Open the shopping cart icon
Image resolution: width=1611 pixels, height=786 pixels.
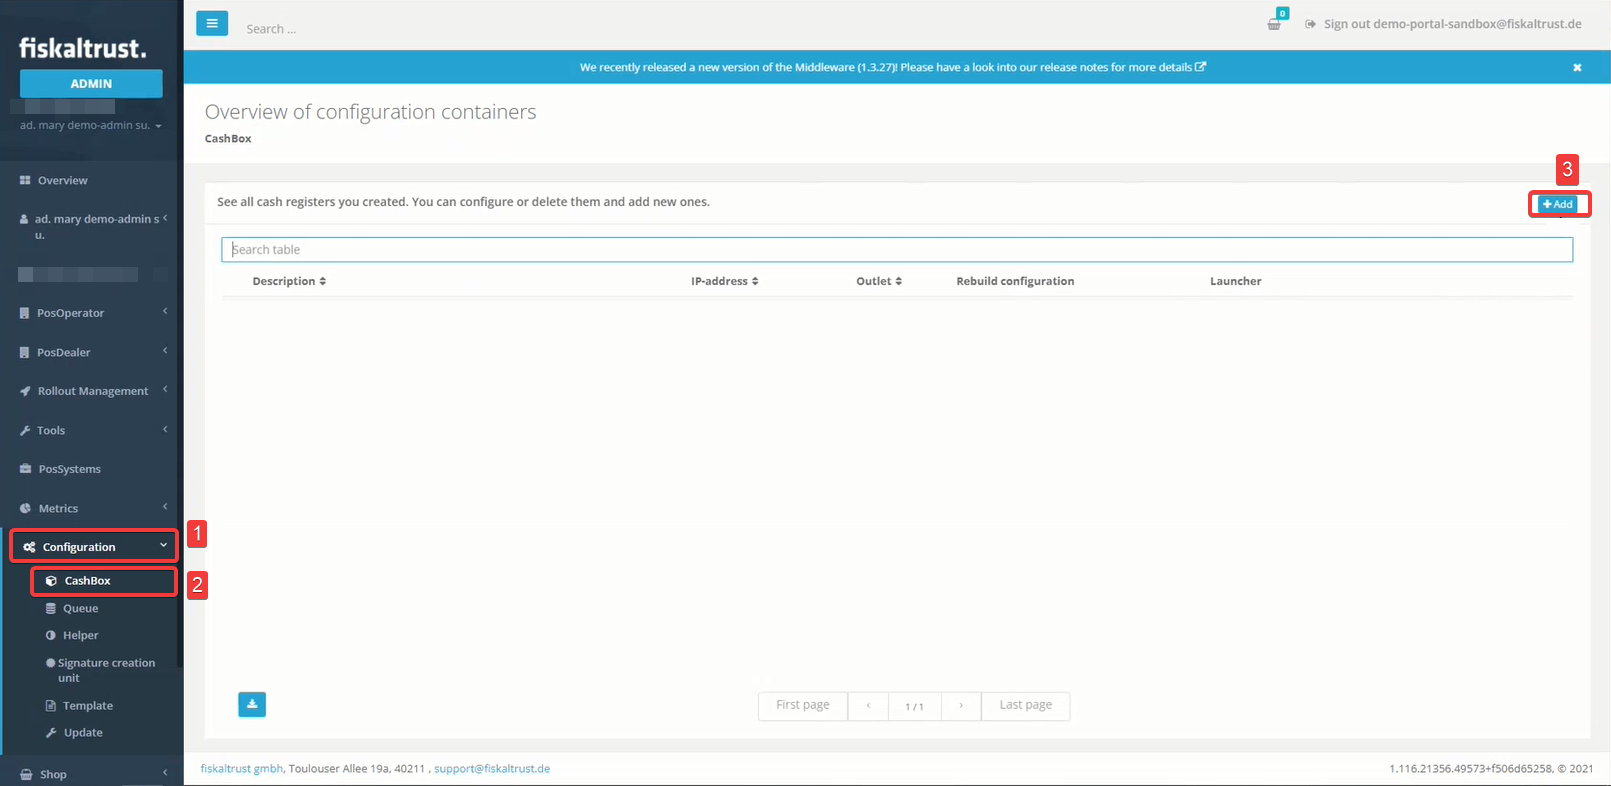[x=1274, y=24]
